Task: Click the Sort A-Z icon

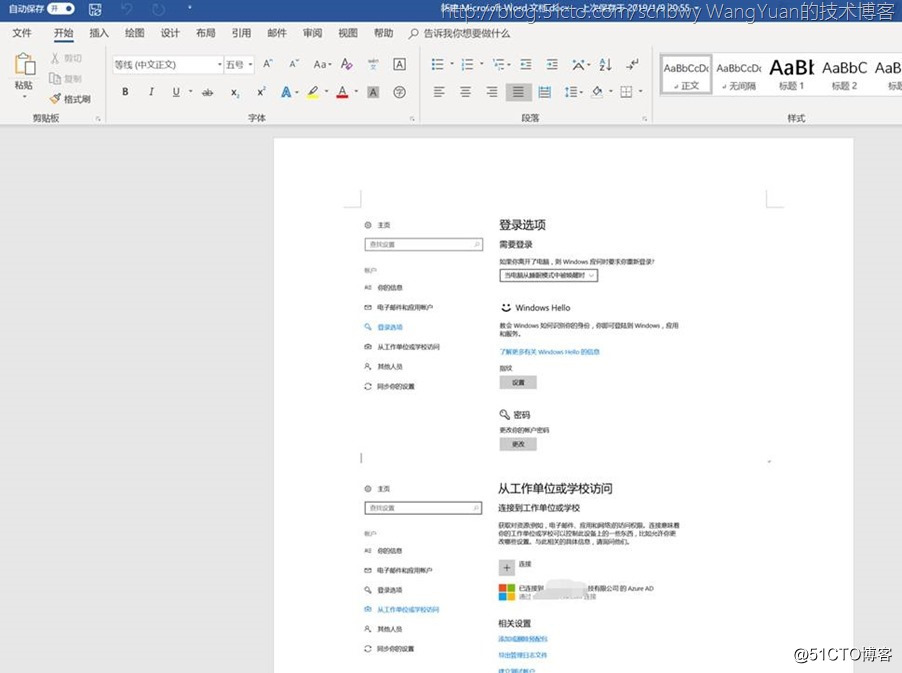Action: point(605,64)
